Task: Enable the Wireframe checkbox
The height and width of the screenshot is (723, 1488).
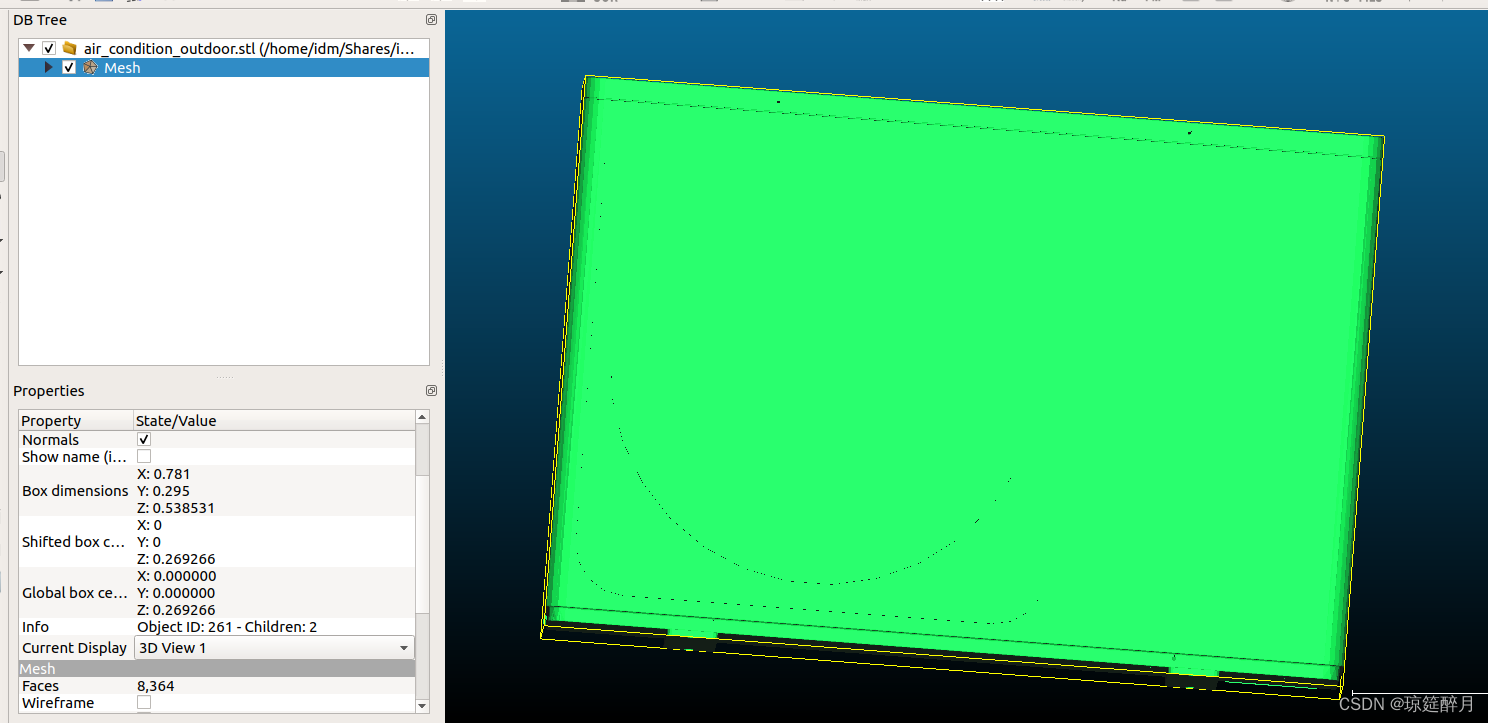Action: [144, 703]
